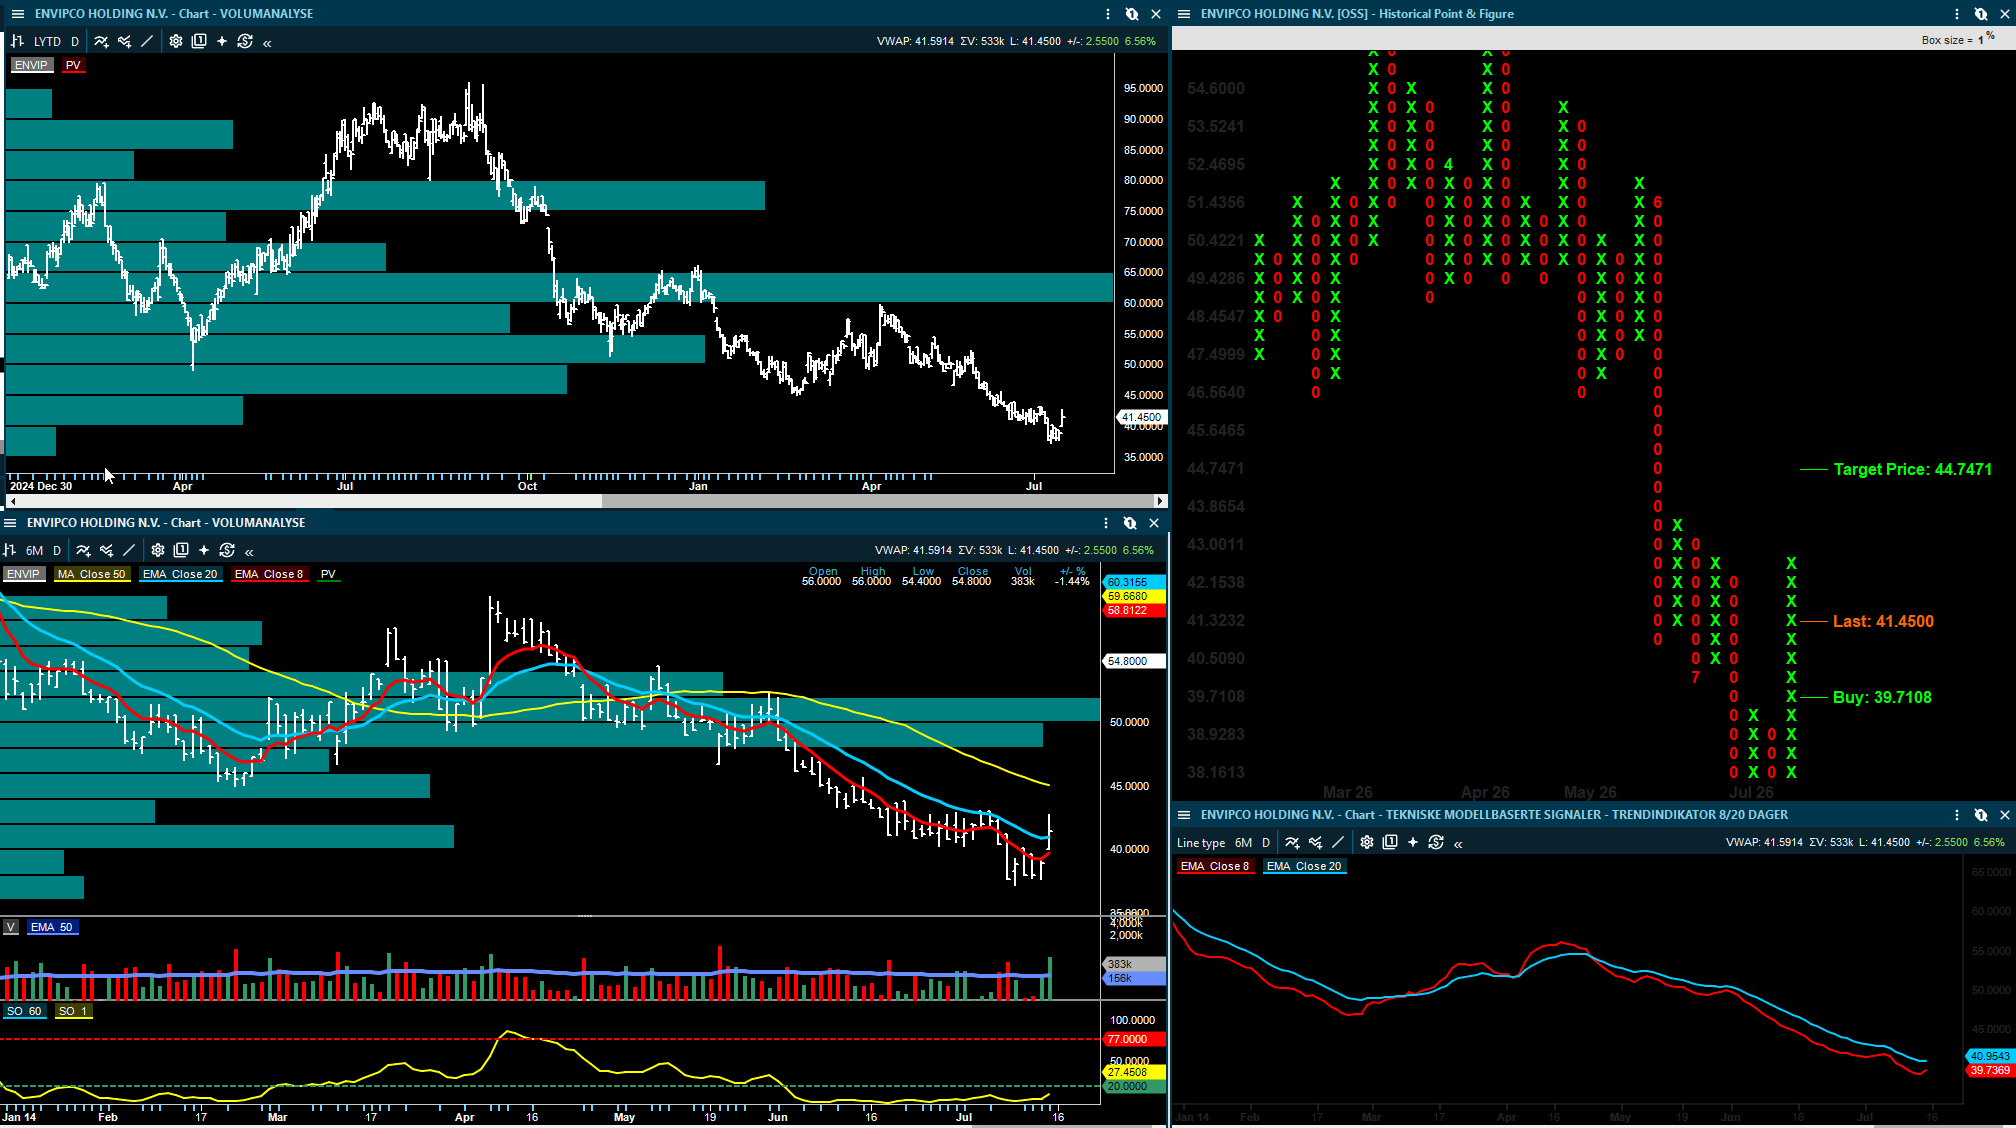
Task: Add an indicator in the LYTD chart toolbar
Action: (x=101, y=41)
